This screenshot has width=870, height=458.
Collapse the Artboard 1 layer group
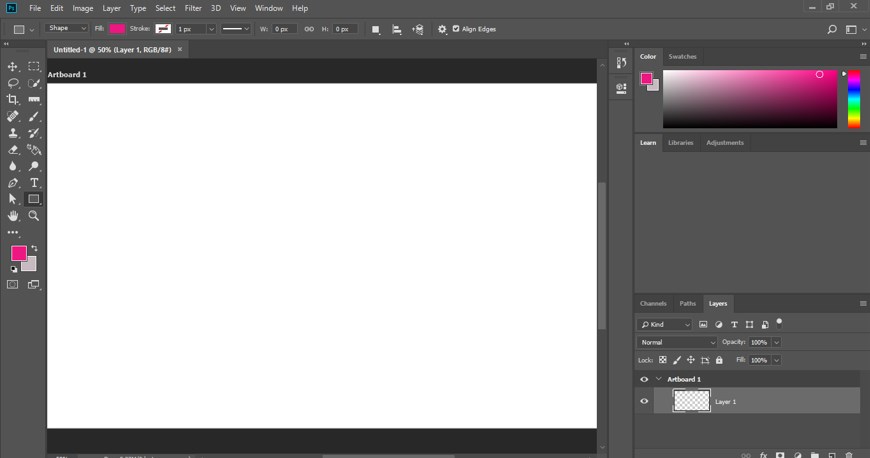pyautogui.click(x=659, y=379)
